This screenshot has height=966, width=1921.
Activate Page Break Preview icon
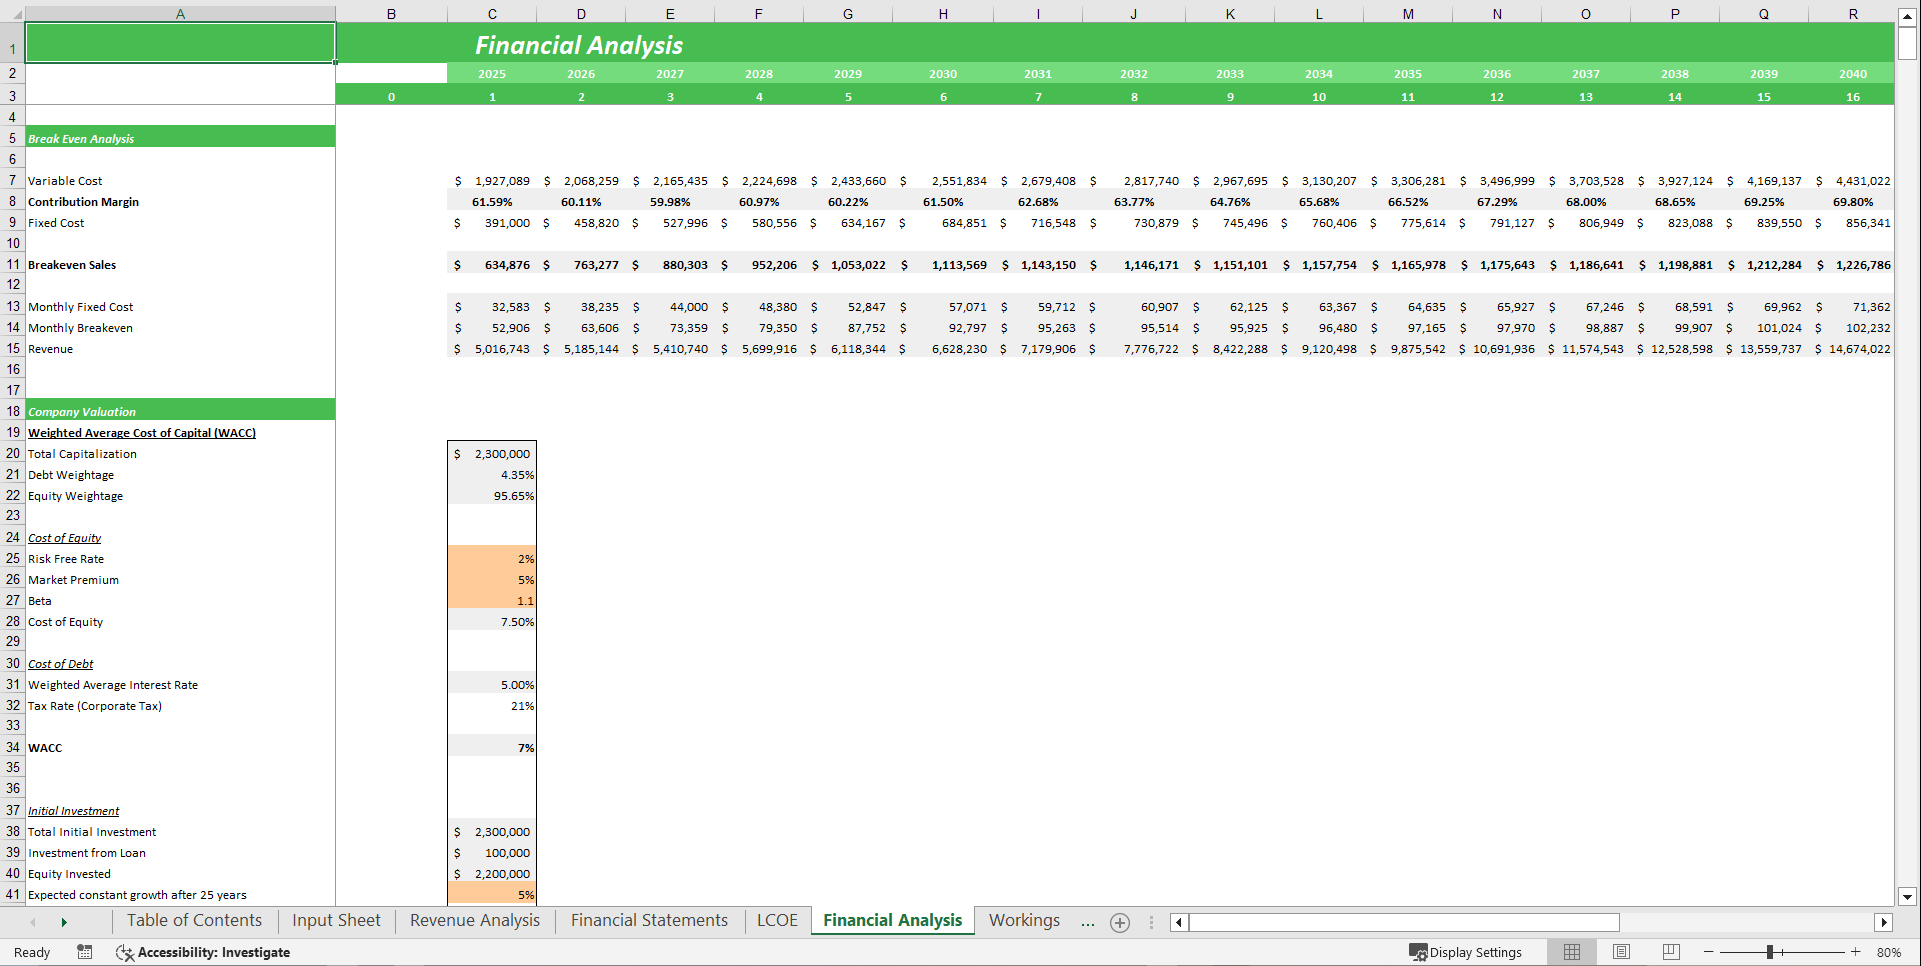1671,952
